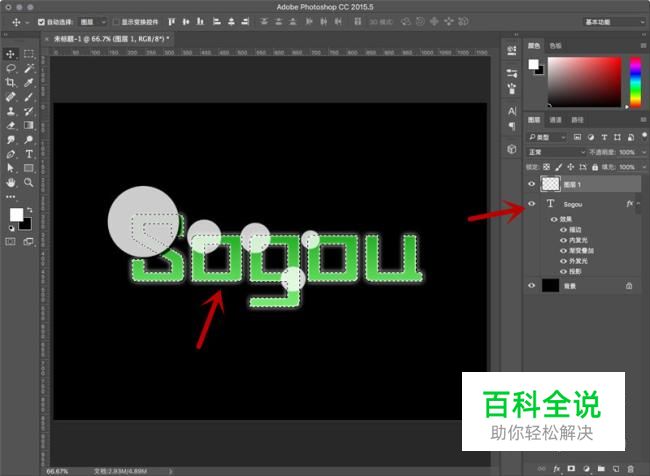Select the Eyedropper tool

tap(29, 83)
